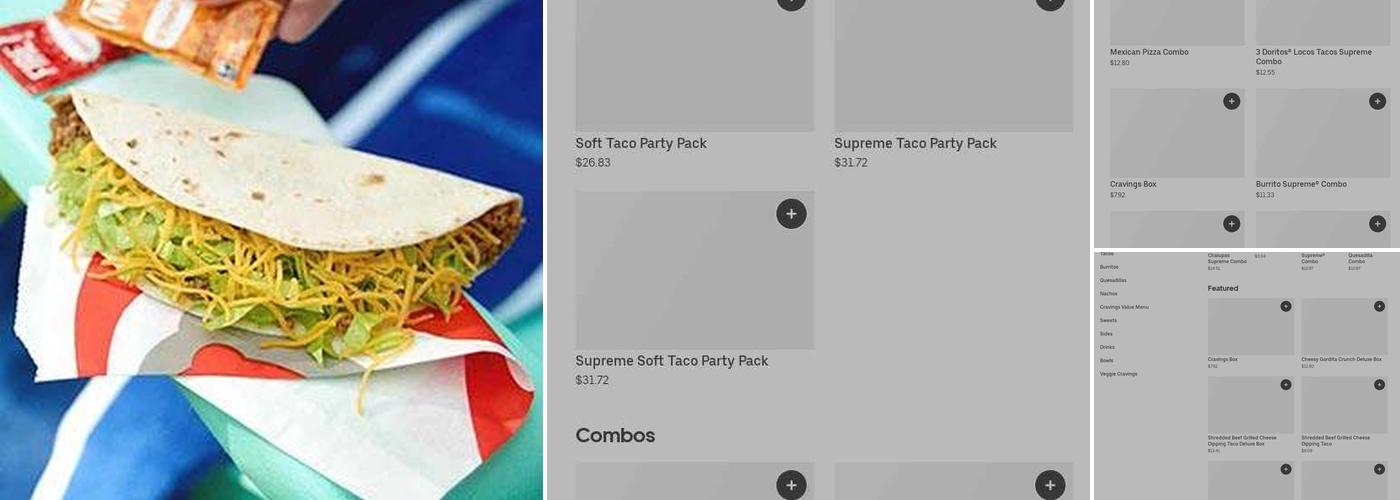Add the $8.09 Shredded Beef Grilled Cheese Dipping Taco

pos(1379,384)
